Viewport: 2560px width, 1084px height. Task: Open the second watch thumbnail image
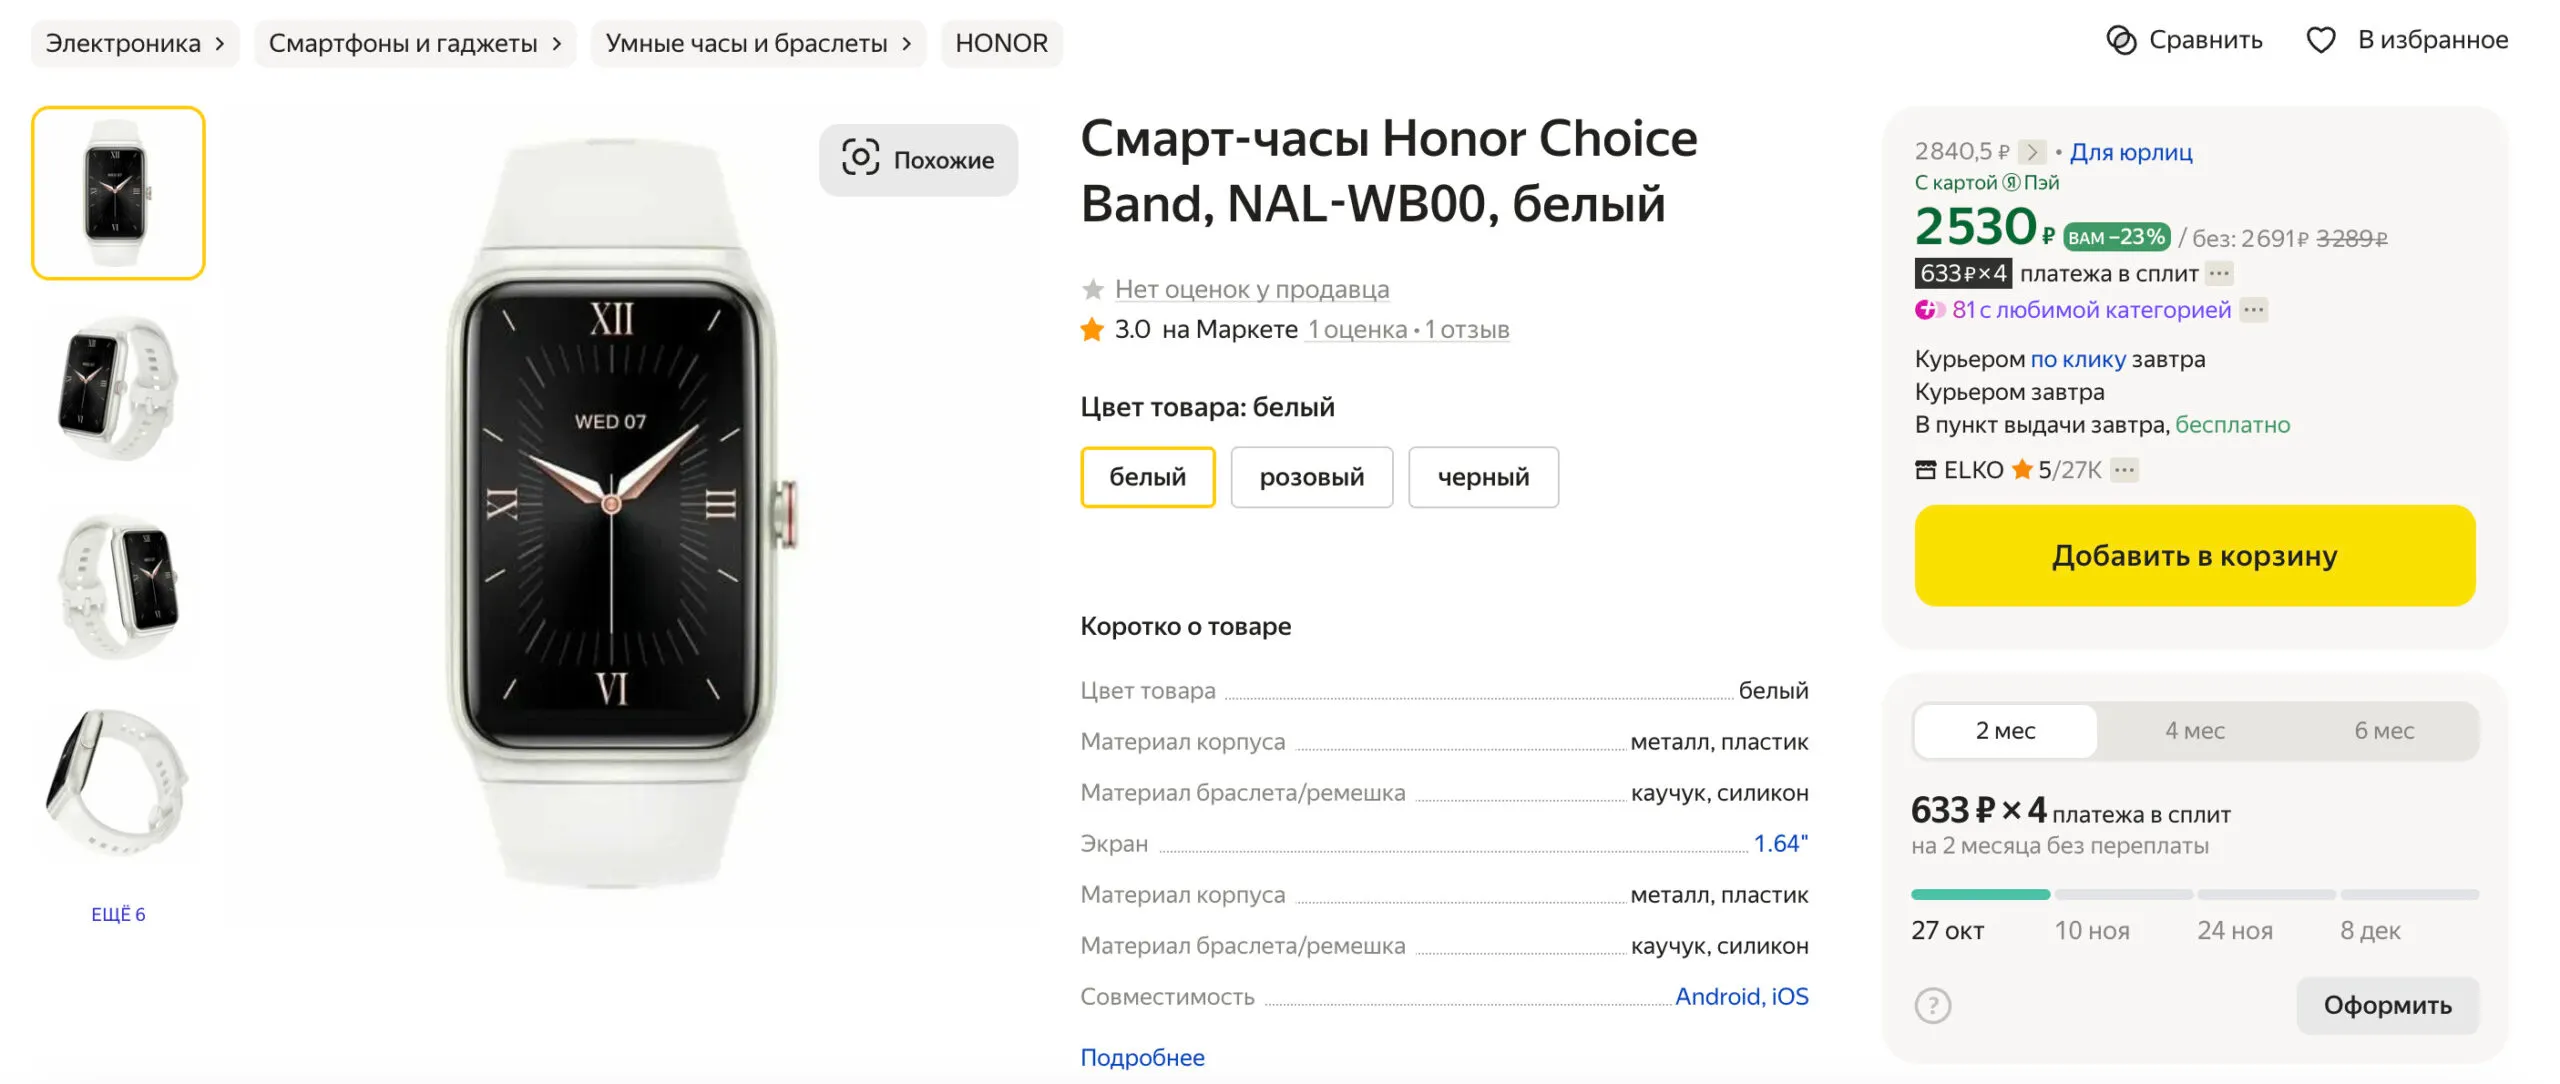pyautogui.click(x=118, y=388)
